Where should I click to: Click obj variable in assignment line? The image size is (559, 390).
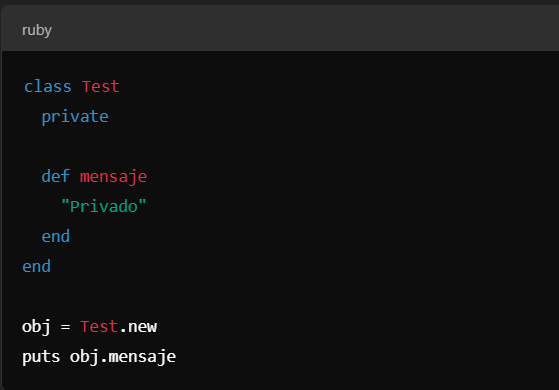pos(36,327)
